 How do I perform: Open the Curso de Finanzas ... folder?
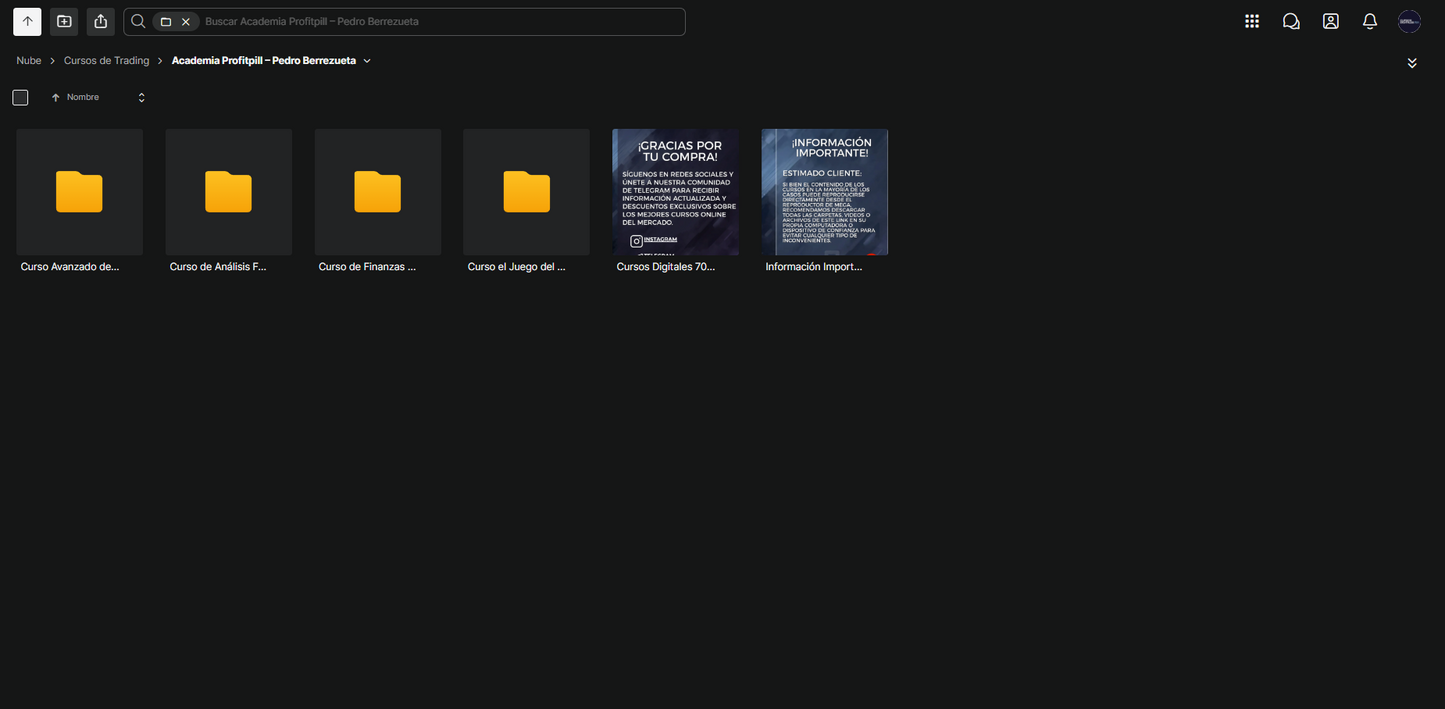[x=378, y=192]
